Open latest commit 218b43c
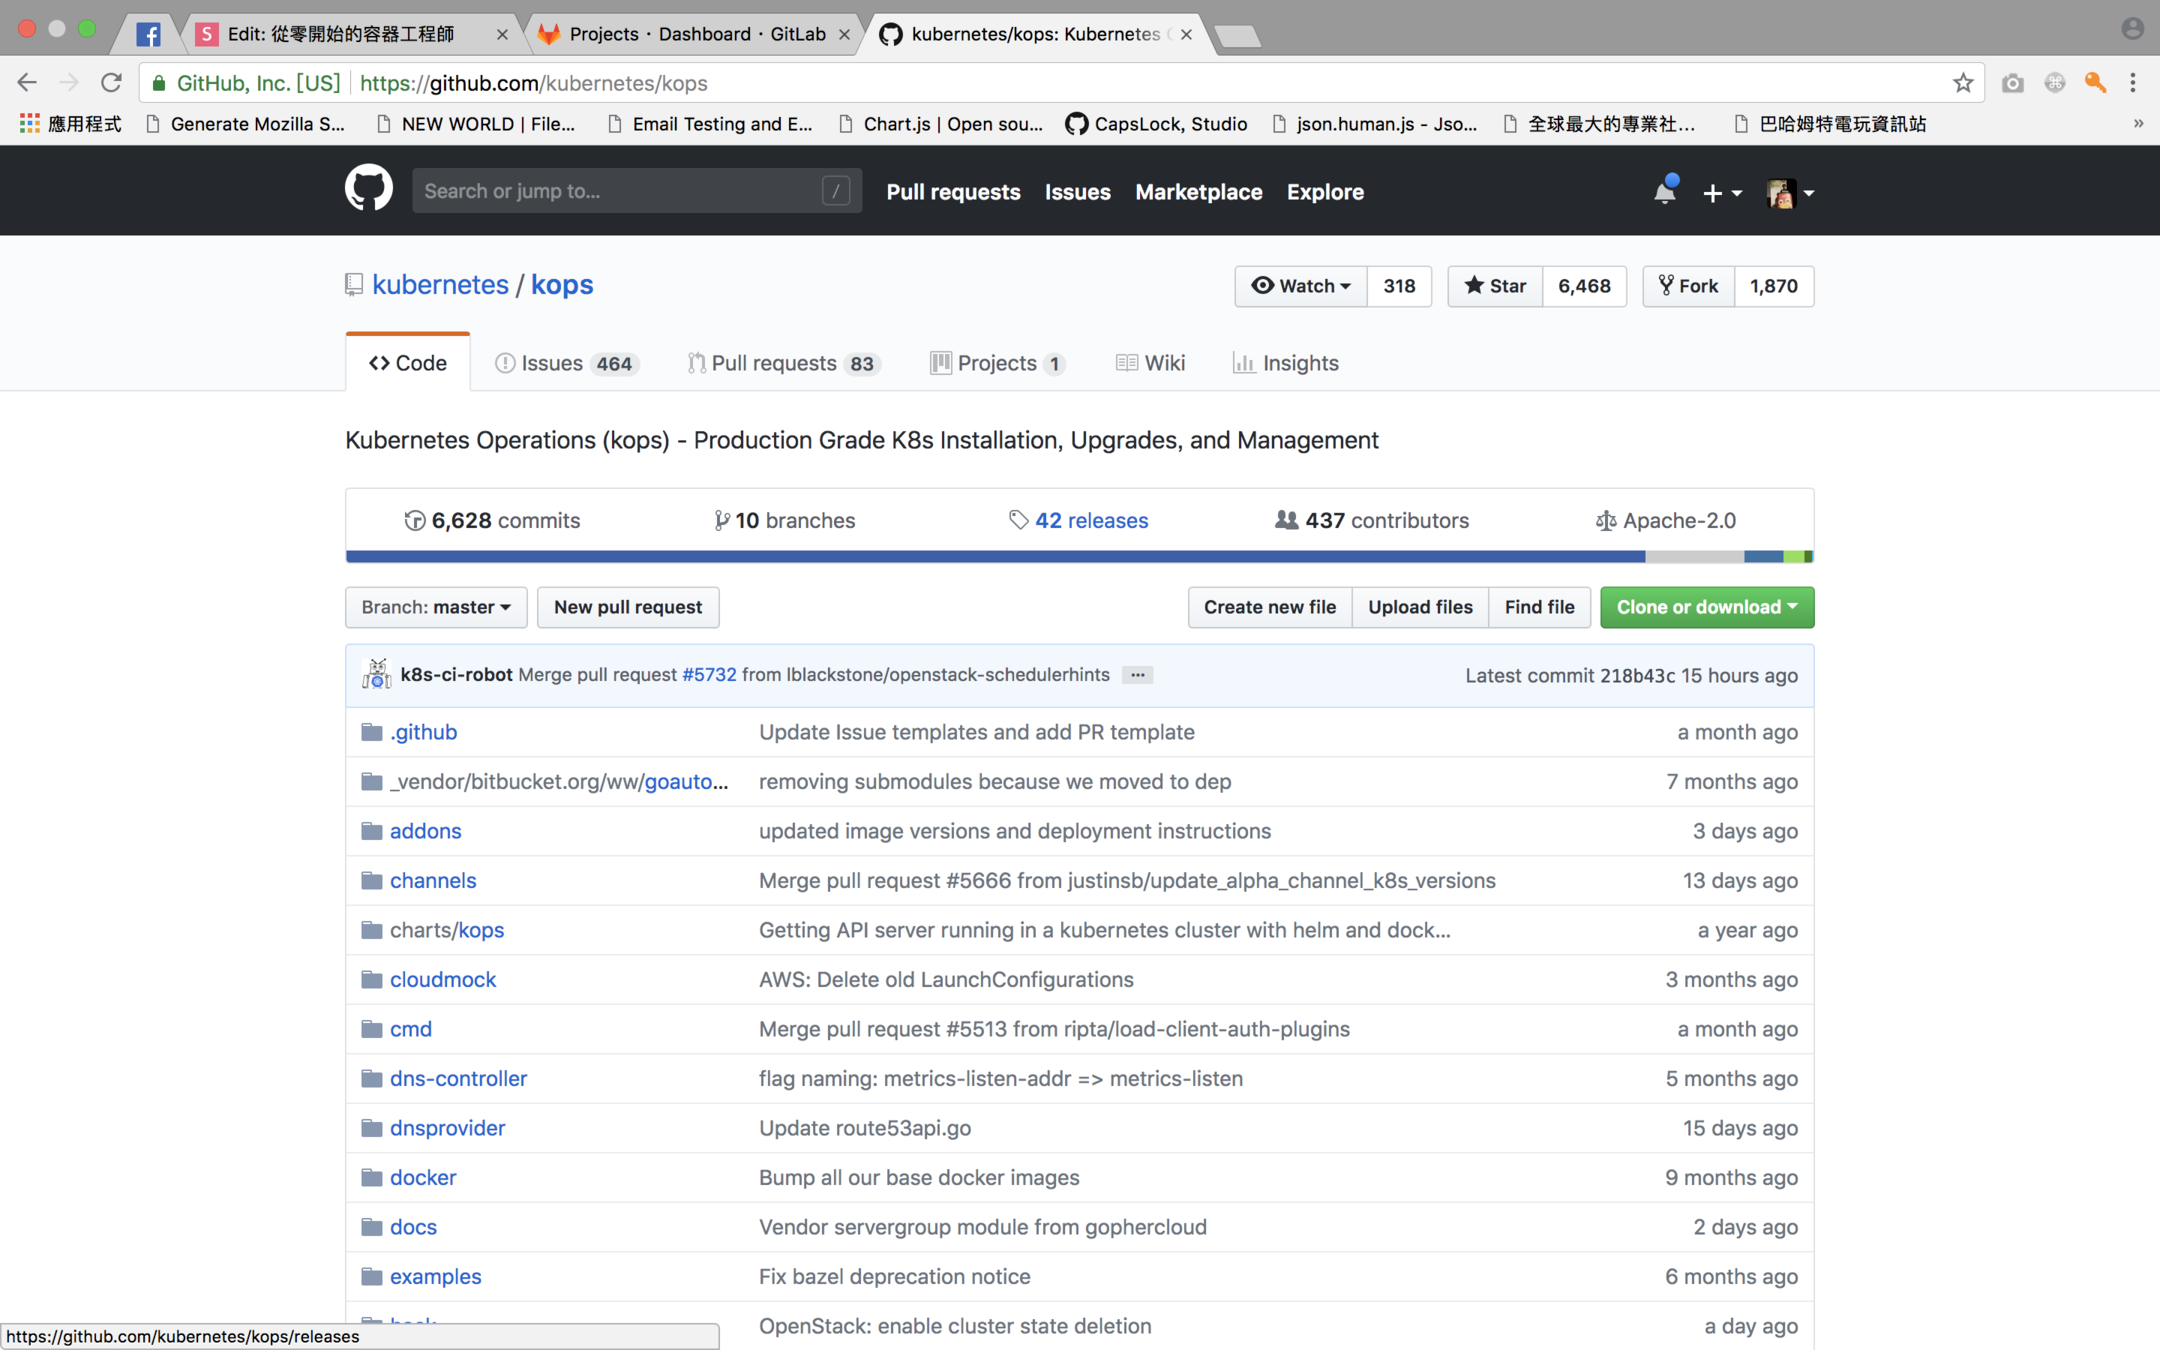Viewport: 2160px width, 1350px height. click(x=1637, y=676)
